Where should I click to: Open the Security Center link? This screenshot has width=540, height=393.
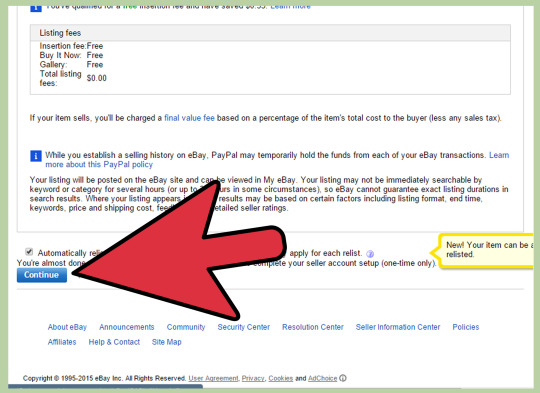coord(243,327)
